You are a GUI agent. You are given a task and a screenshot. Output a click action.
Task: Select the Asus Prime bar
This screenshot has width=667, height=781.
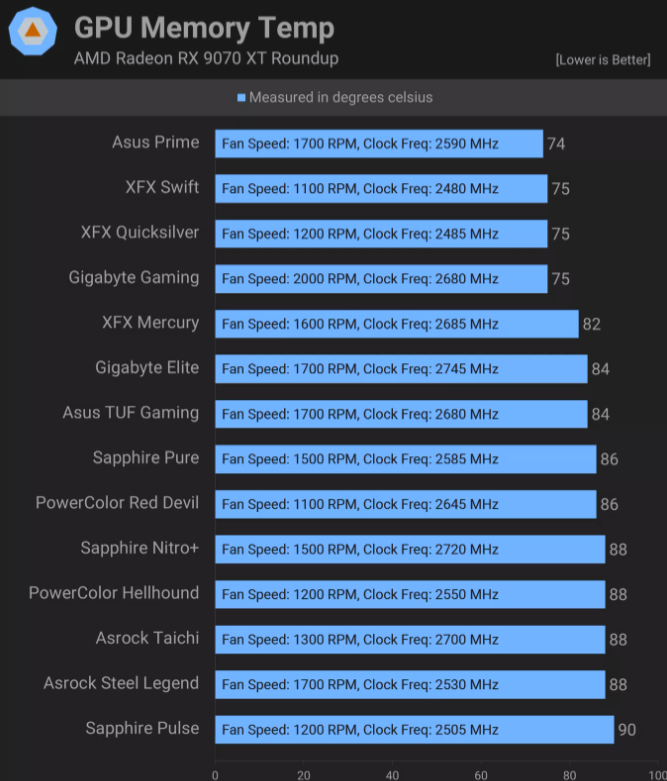coord(378,144)
